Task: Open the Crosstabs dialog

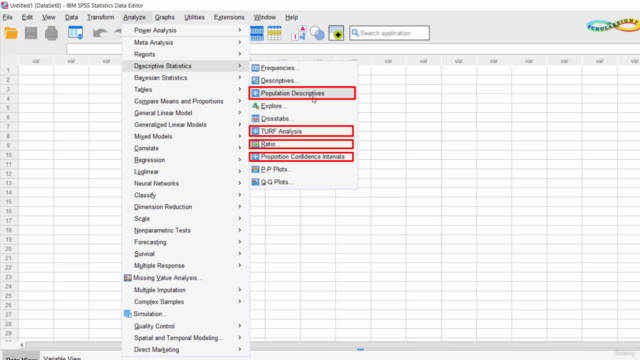Action: coord(303,118)
